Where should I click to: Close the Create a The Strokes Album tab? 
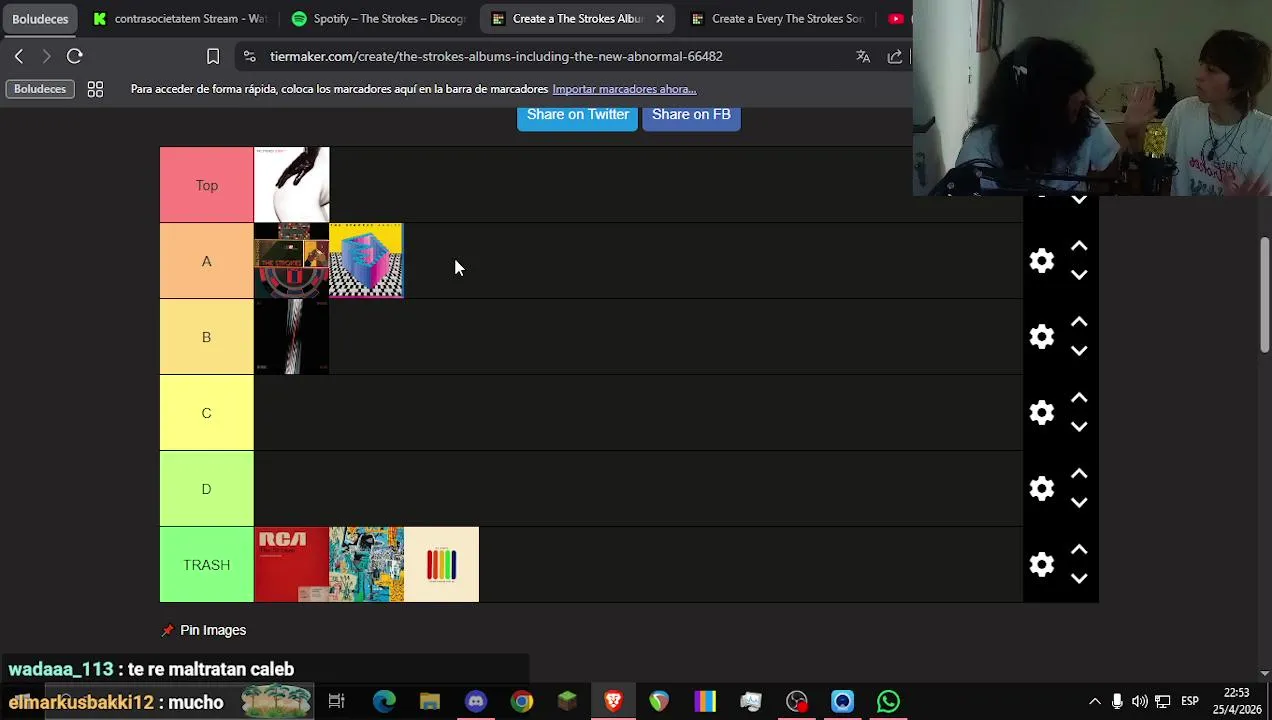pyautogui.click(x=660, y=18)
